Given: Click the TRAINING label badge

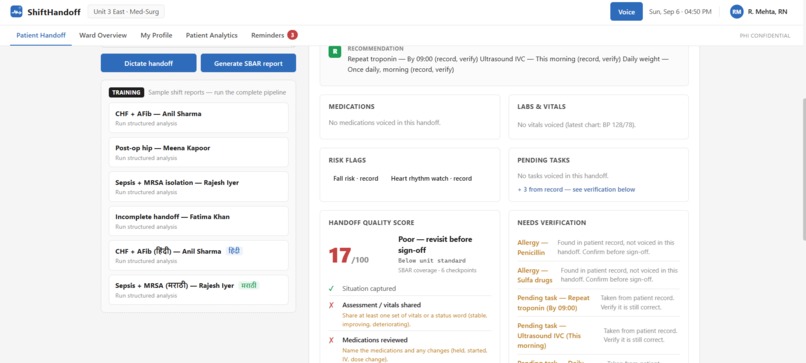Looking at the screenshot, I should (x=126, y=93).
